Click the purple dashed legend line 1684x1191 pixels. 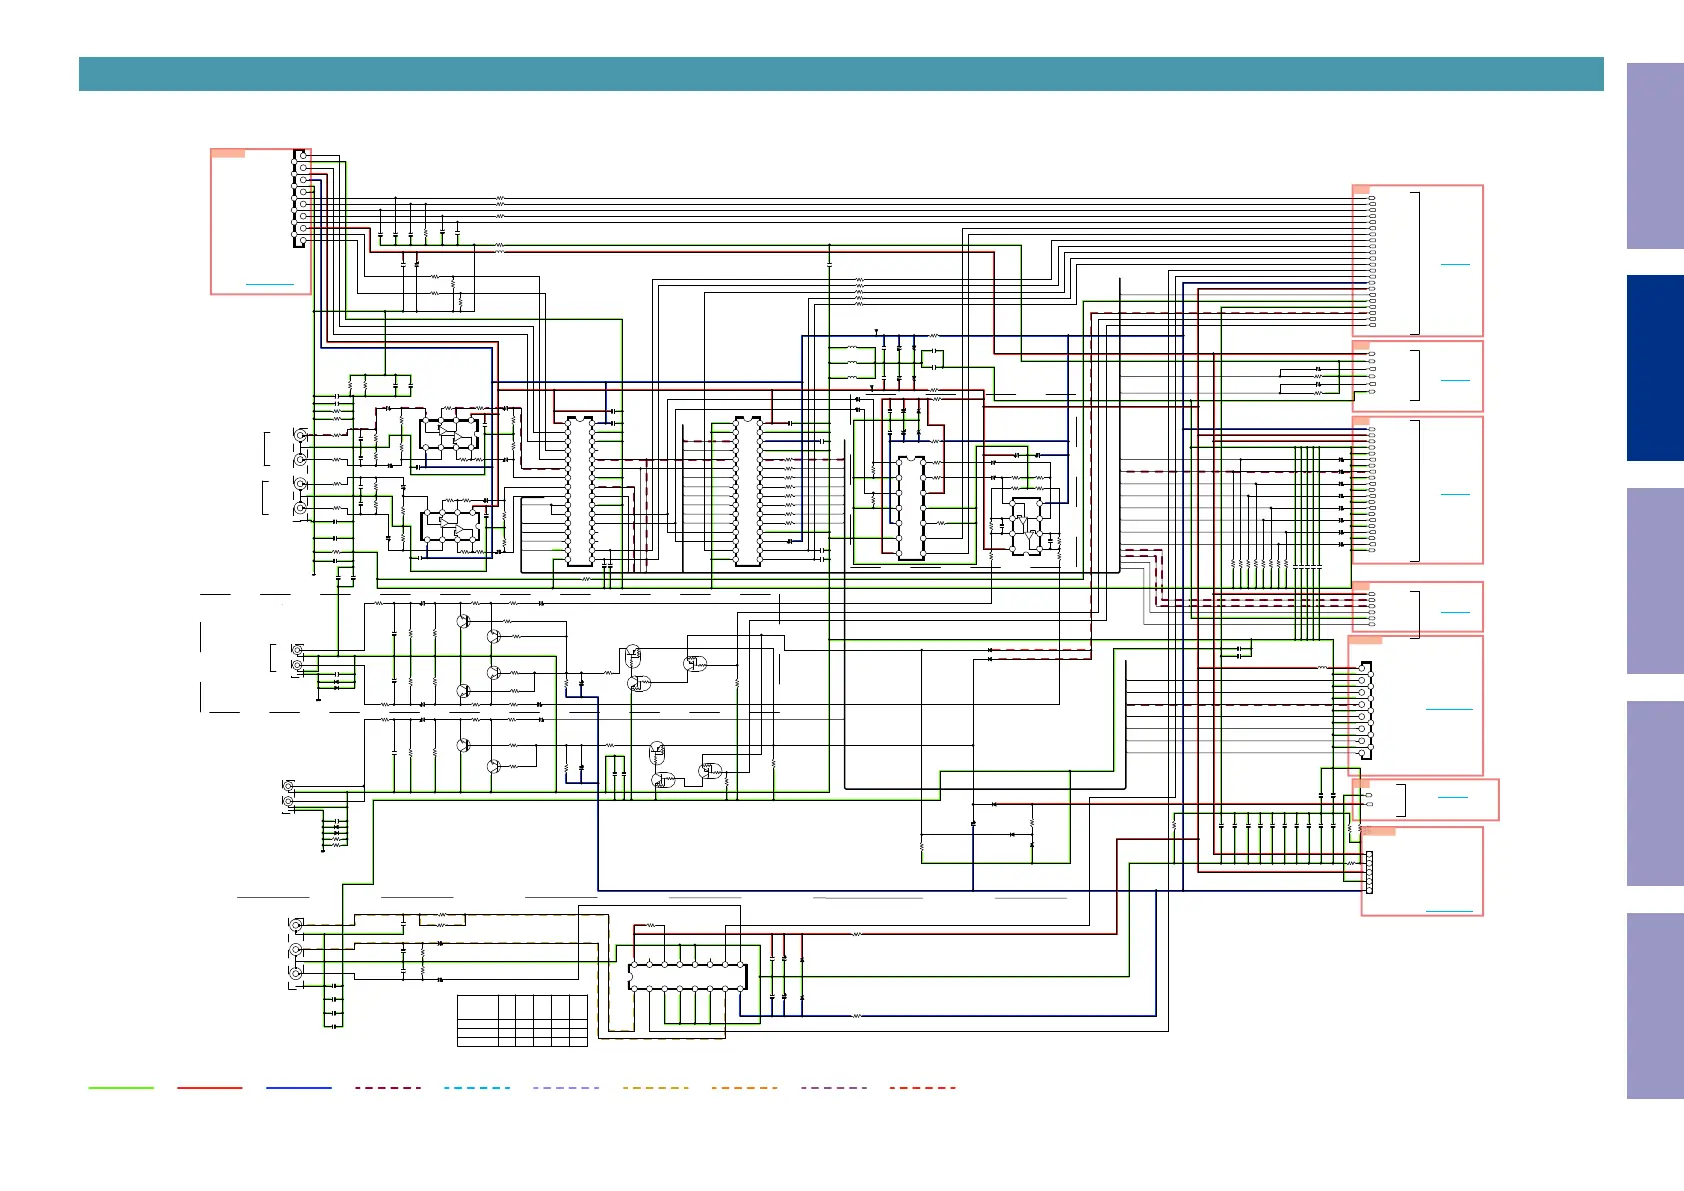click(834, 1088)
